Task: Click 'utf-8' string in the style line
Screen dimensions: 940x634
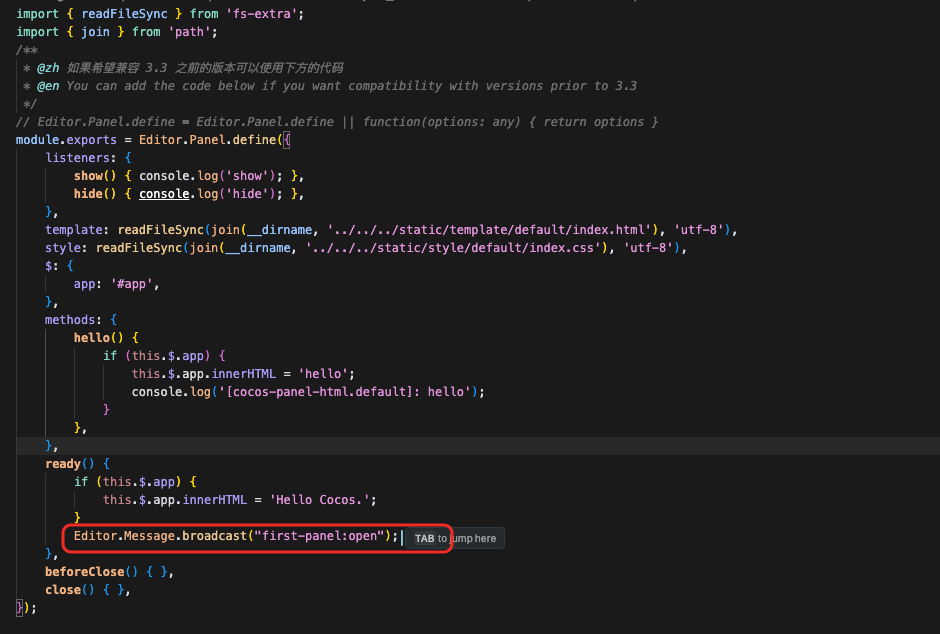Action: (x=648, y=247)
